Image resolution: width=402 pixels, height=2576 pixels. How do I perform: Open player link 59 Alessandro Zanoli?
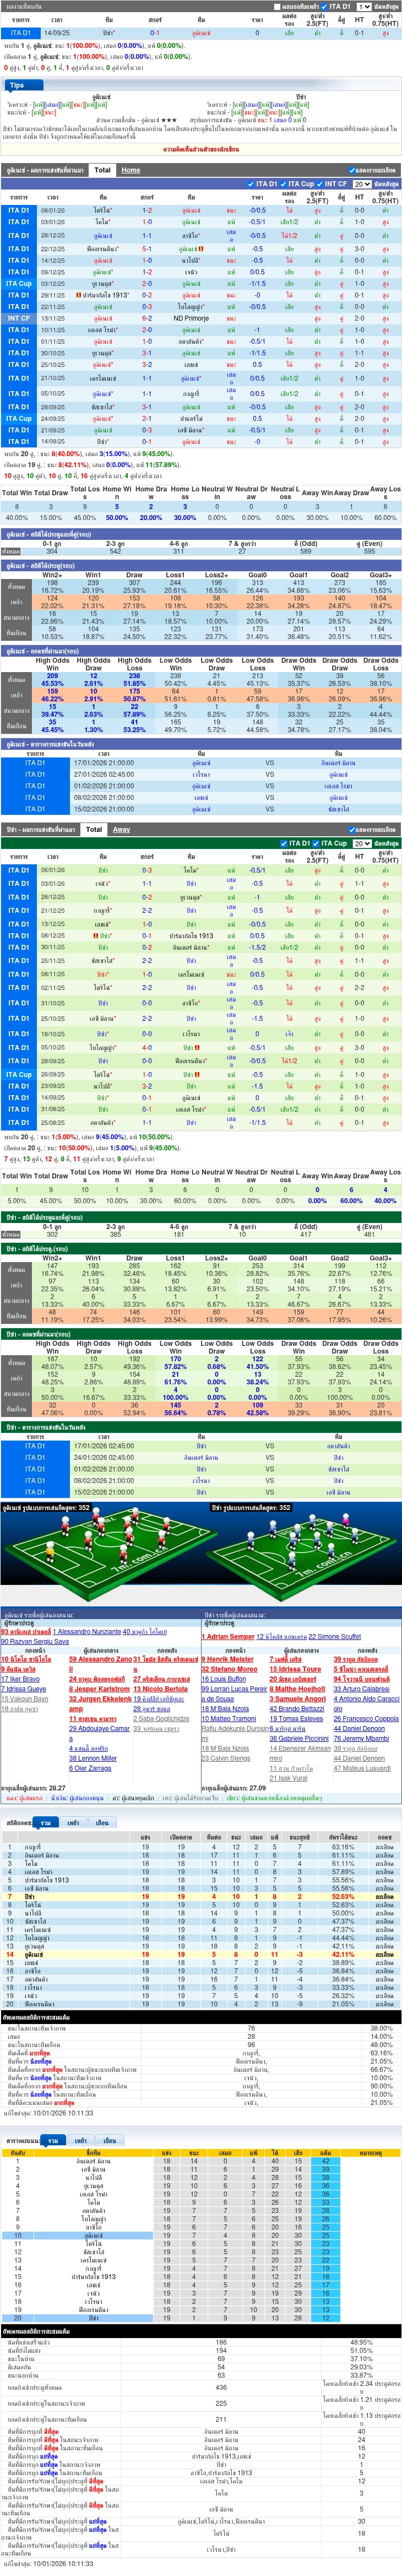coord(100,1659)
